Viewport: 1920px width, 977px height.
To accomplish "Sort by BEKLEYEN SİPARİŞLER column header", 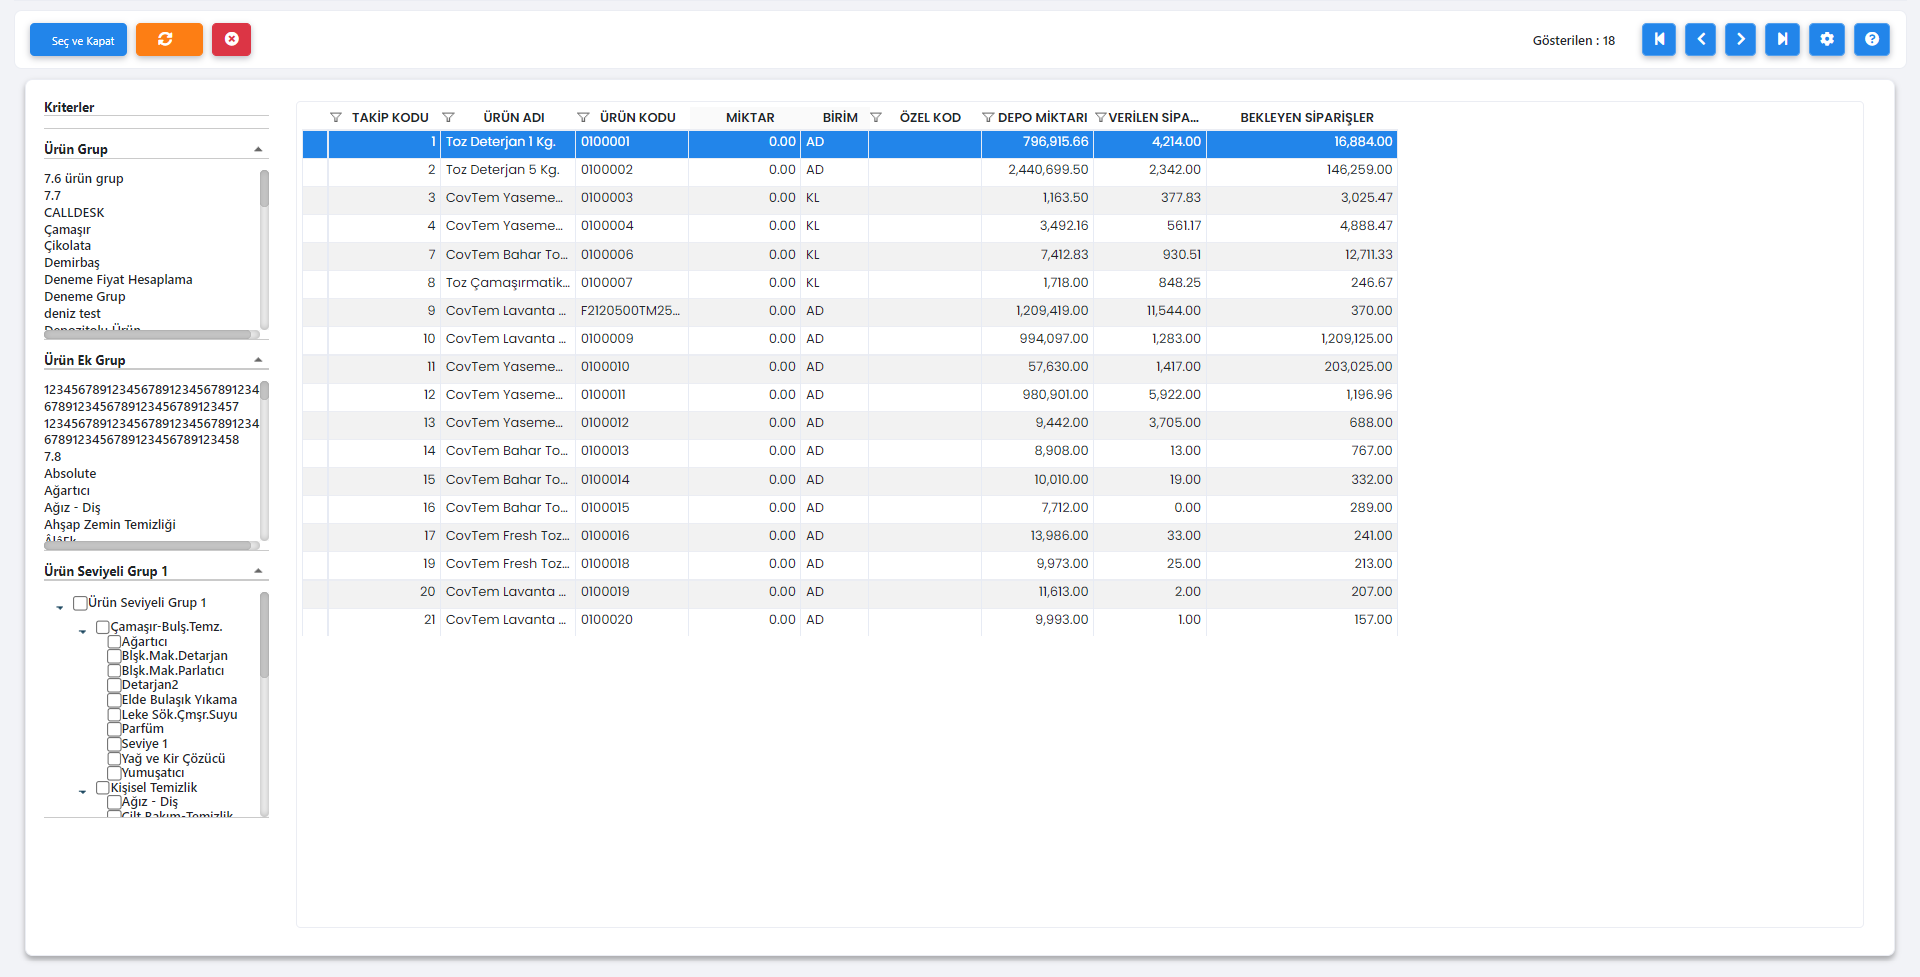I will [1306, 118].
